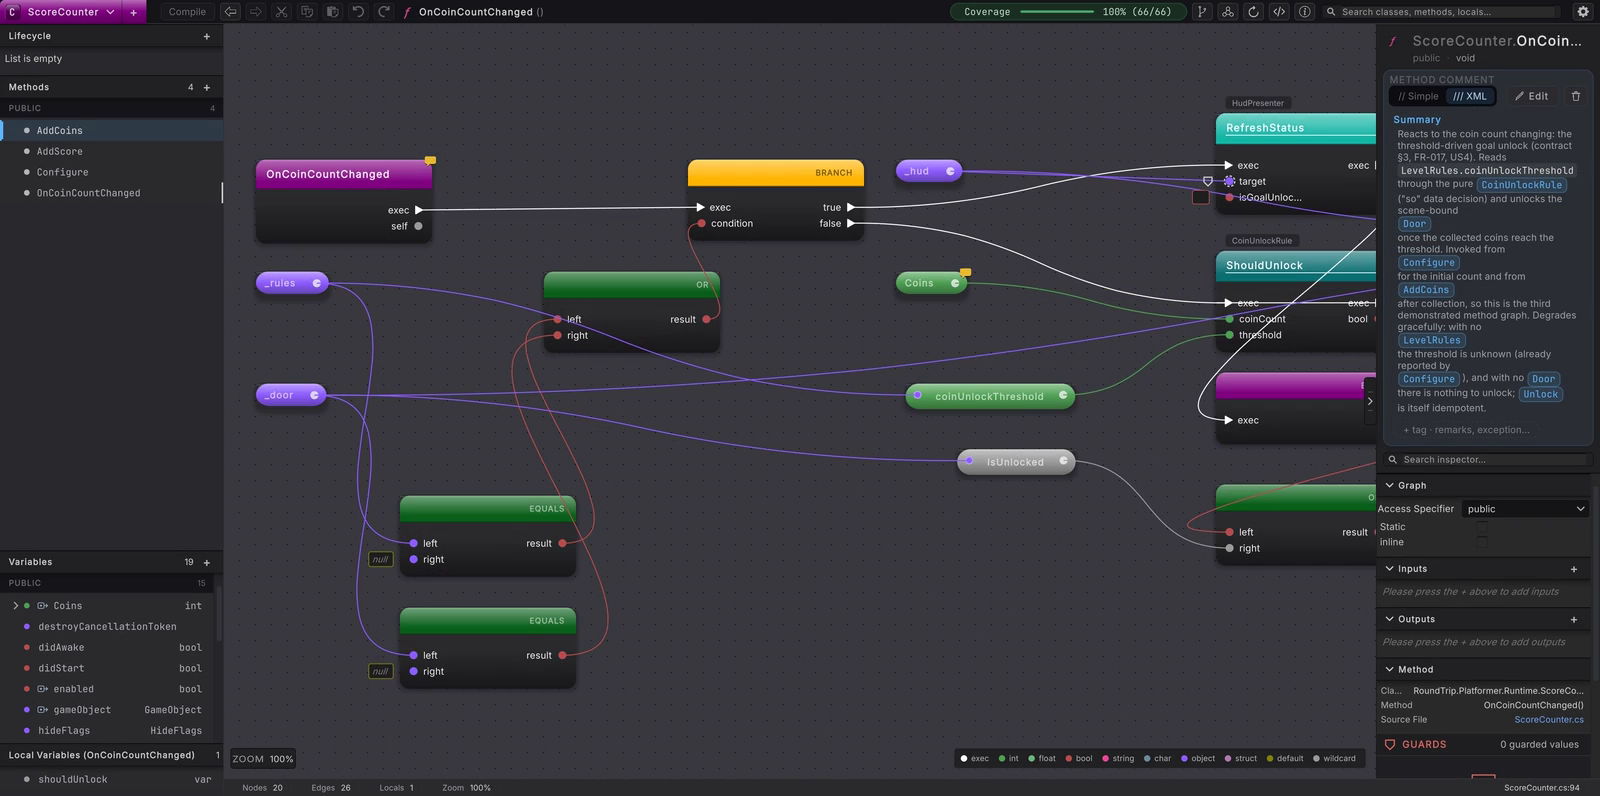
Task: Click the GUARDS shield icon
Action: coord(1390,744)
